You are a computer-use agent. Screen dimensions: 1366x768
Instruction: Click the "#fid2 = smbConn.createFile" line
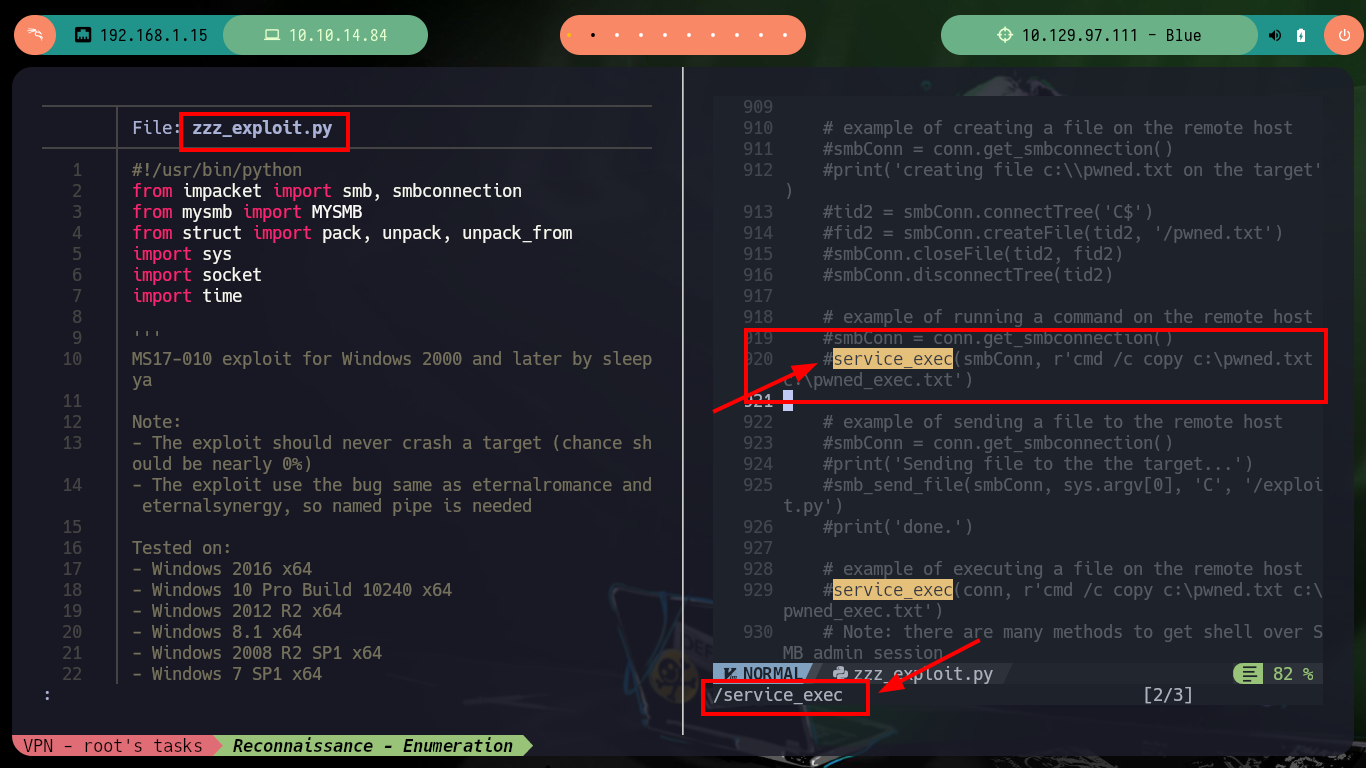[x=1053, y=233]
